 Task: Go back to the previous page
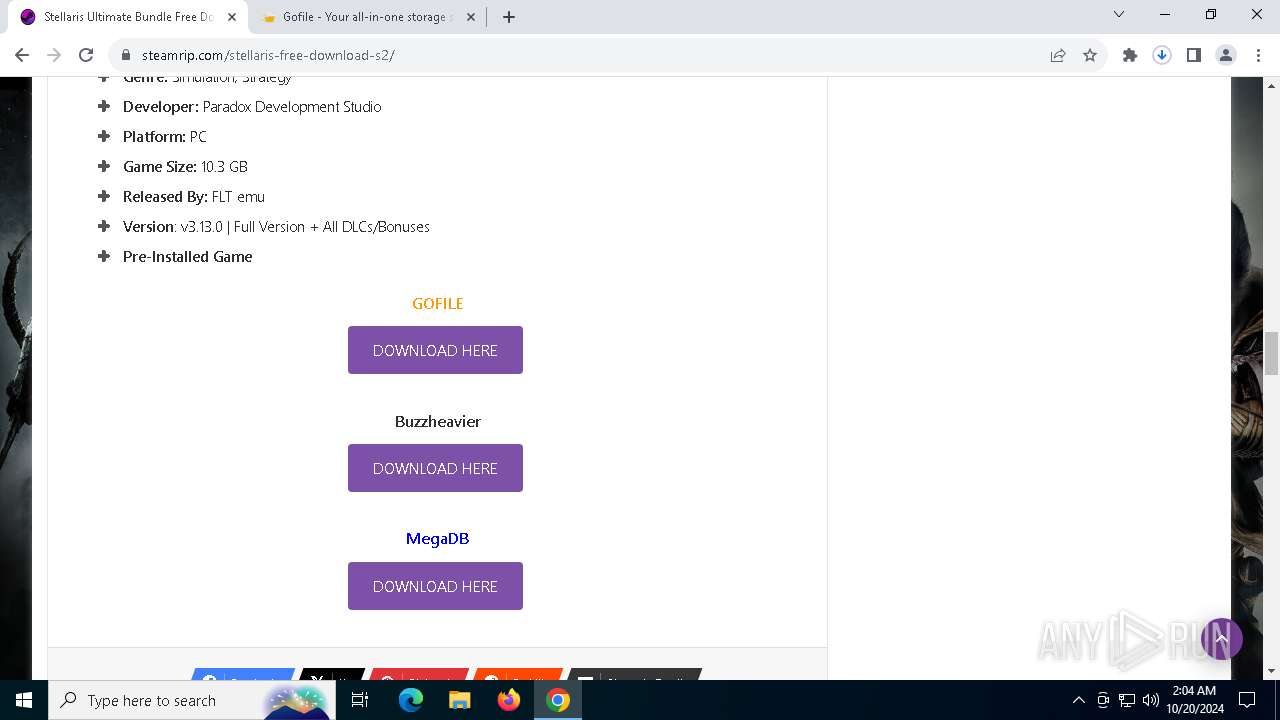tap(22, 55)
